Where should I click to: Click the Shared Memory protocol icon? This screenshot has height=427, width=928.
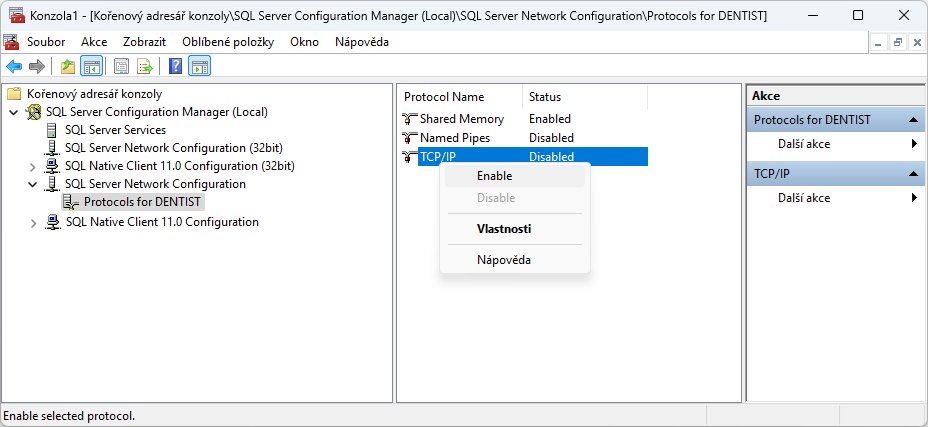coord(410,118)
